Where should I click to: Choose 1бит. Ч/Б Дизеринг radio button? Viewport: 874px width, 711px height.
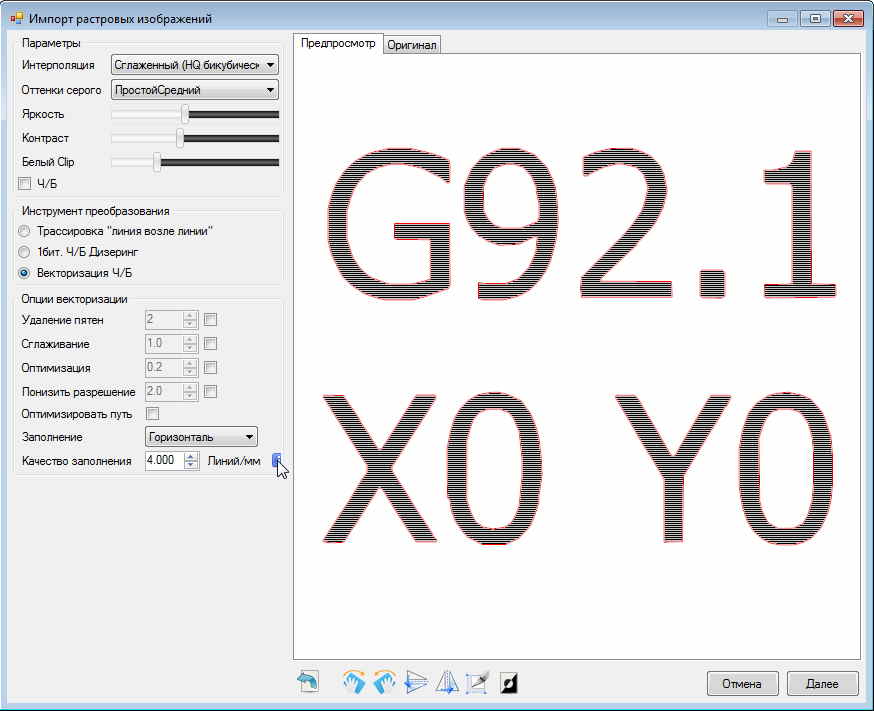[25, 252]
